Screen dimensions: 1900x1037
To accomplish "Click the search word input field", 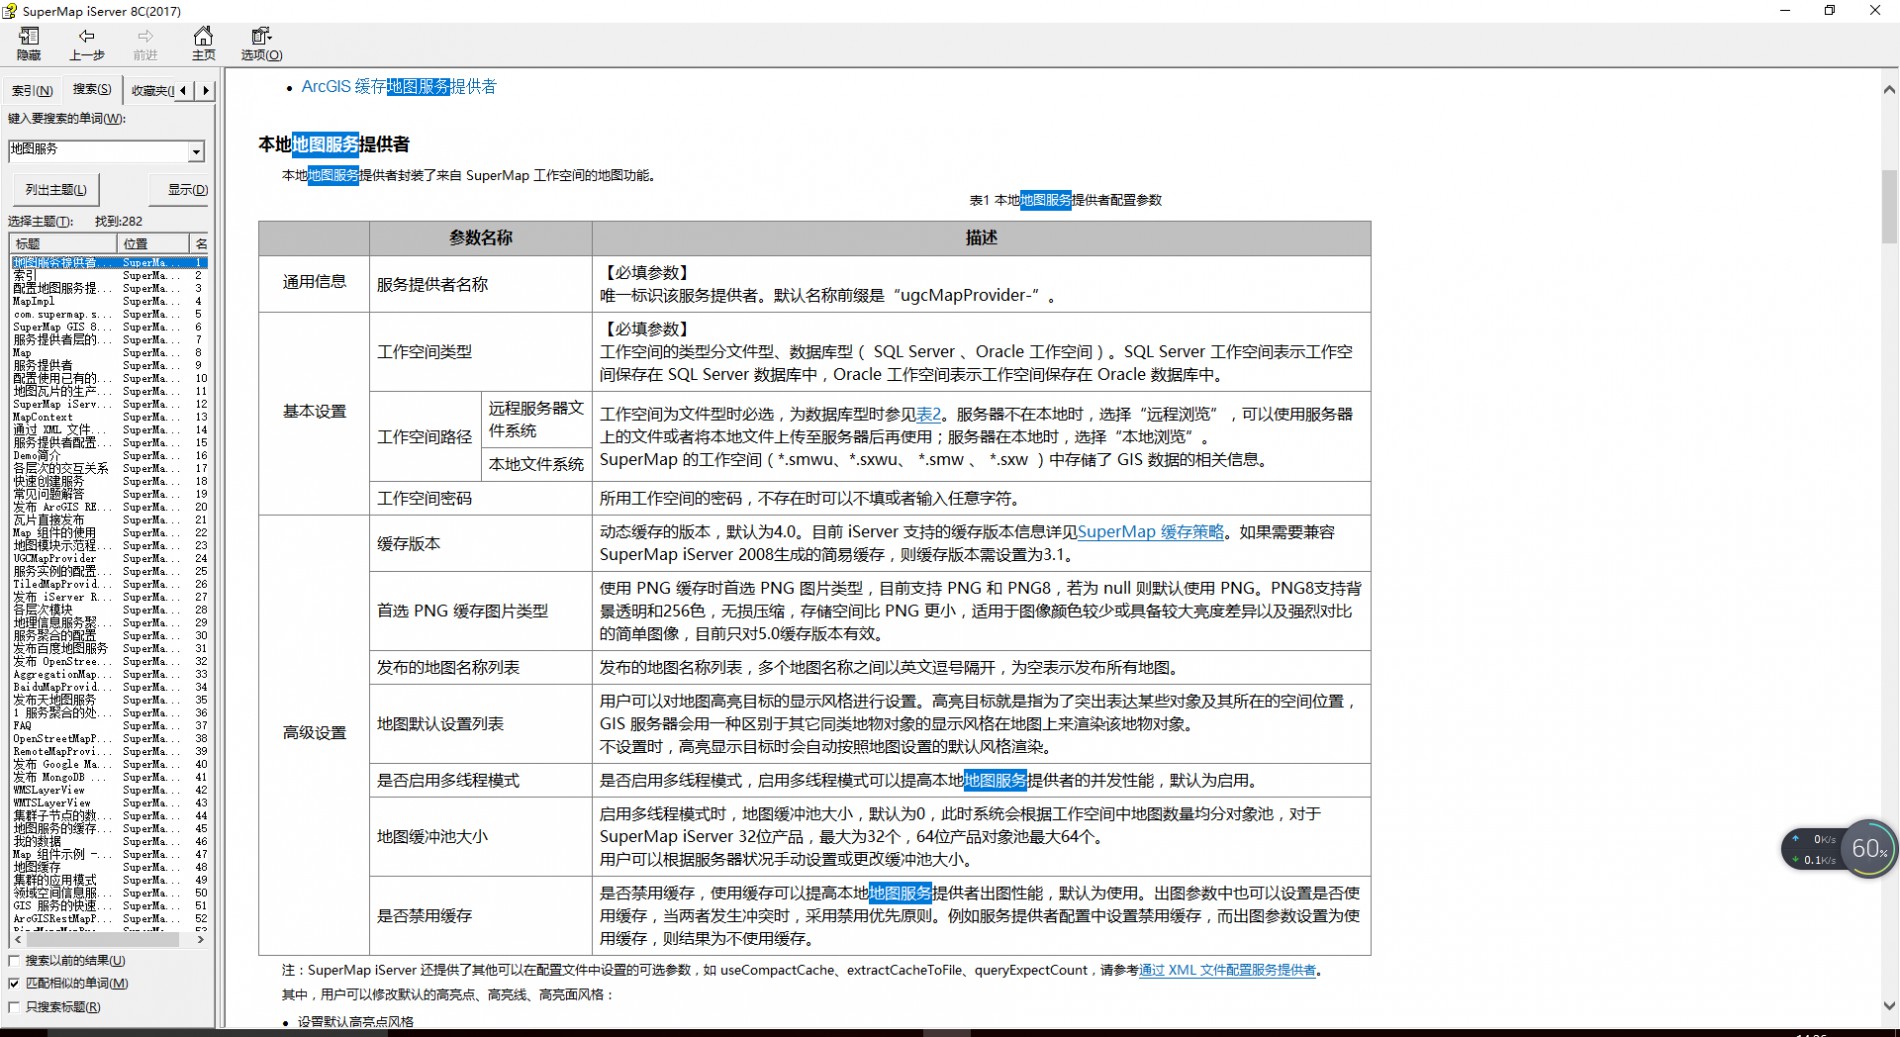I will [98, 150].
